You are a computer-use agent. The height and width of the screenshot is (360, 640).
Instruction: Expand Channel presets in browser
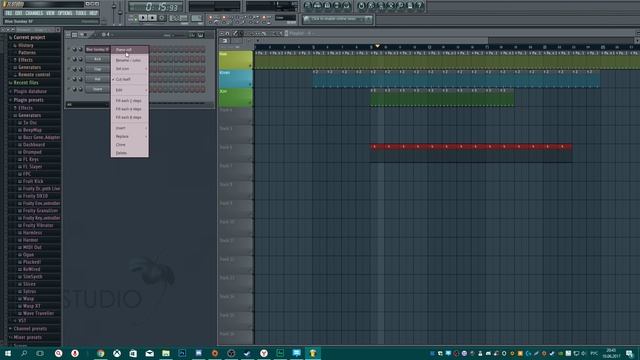(30, 329)
